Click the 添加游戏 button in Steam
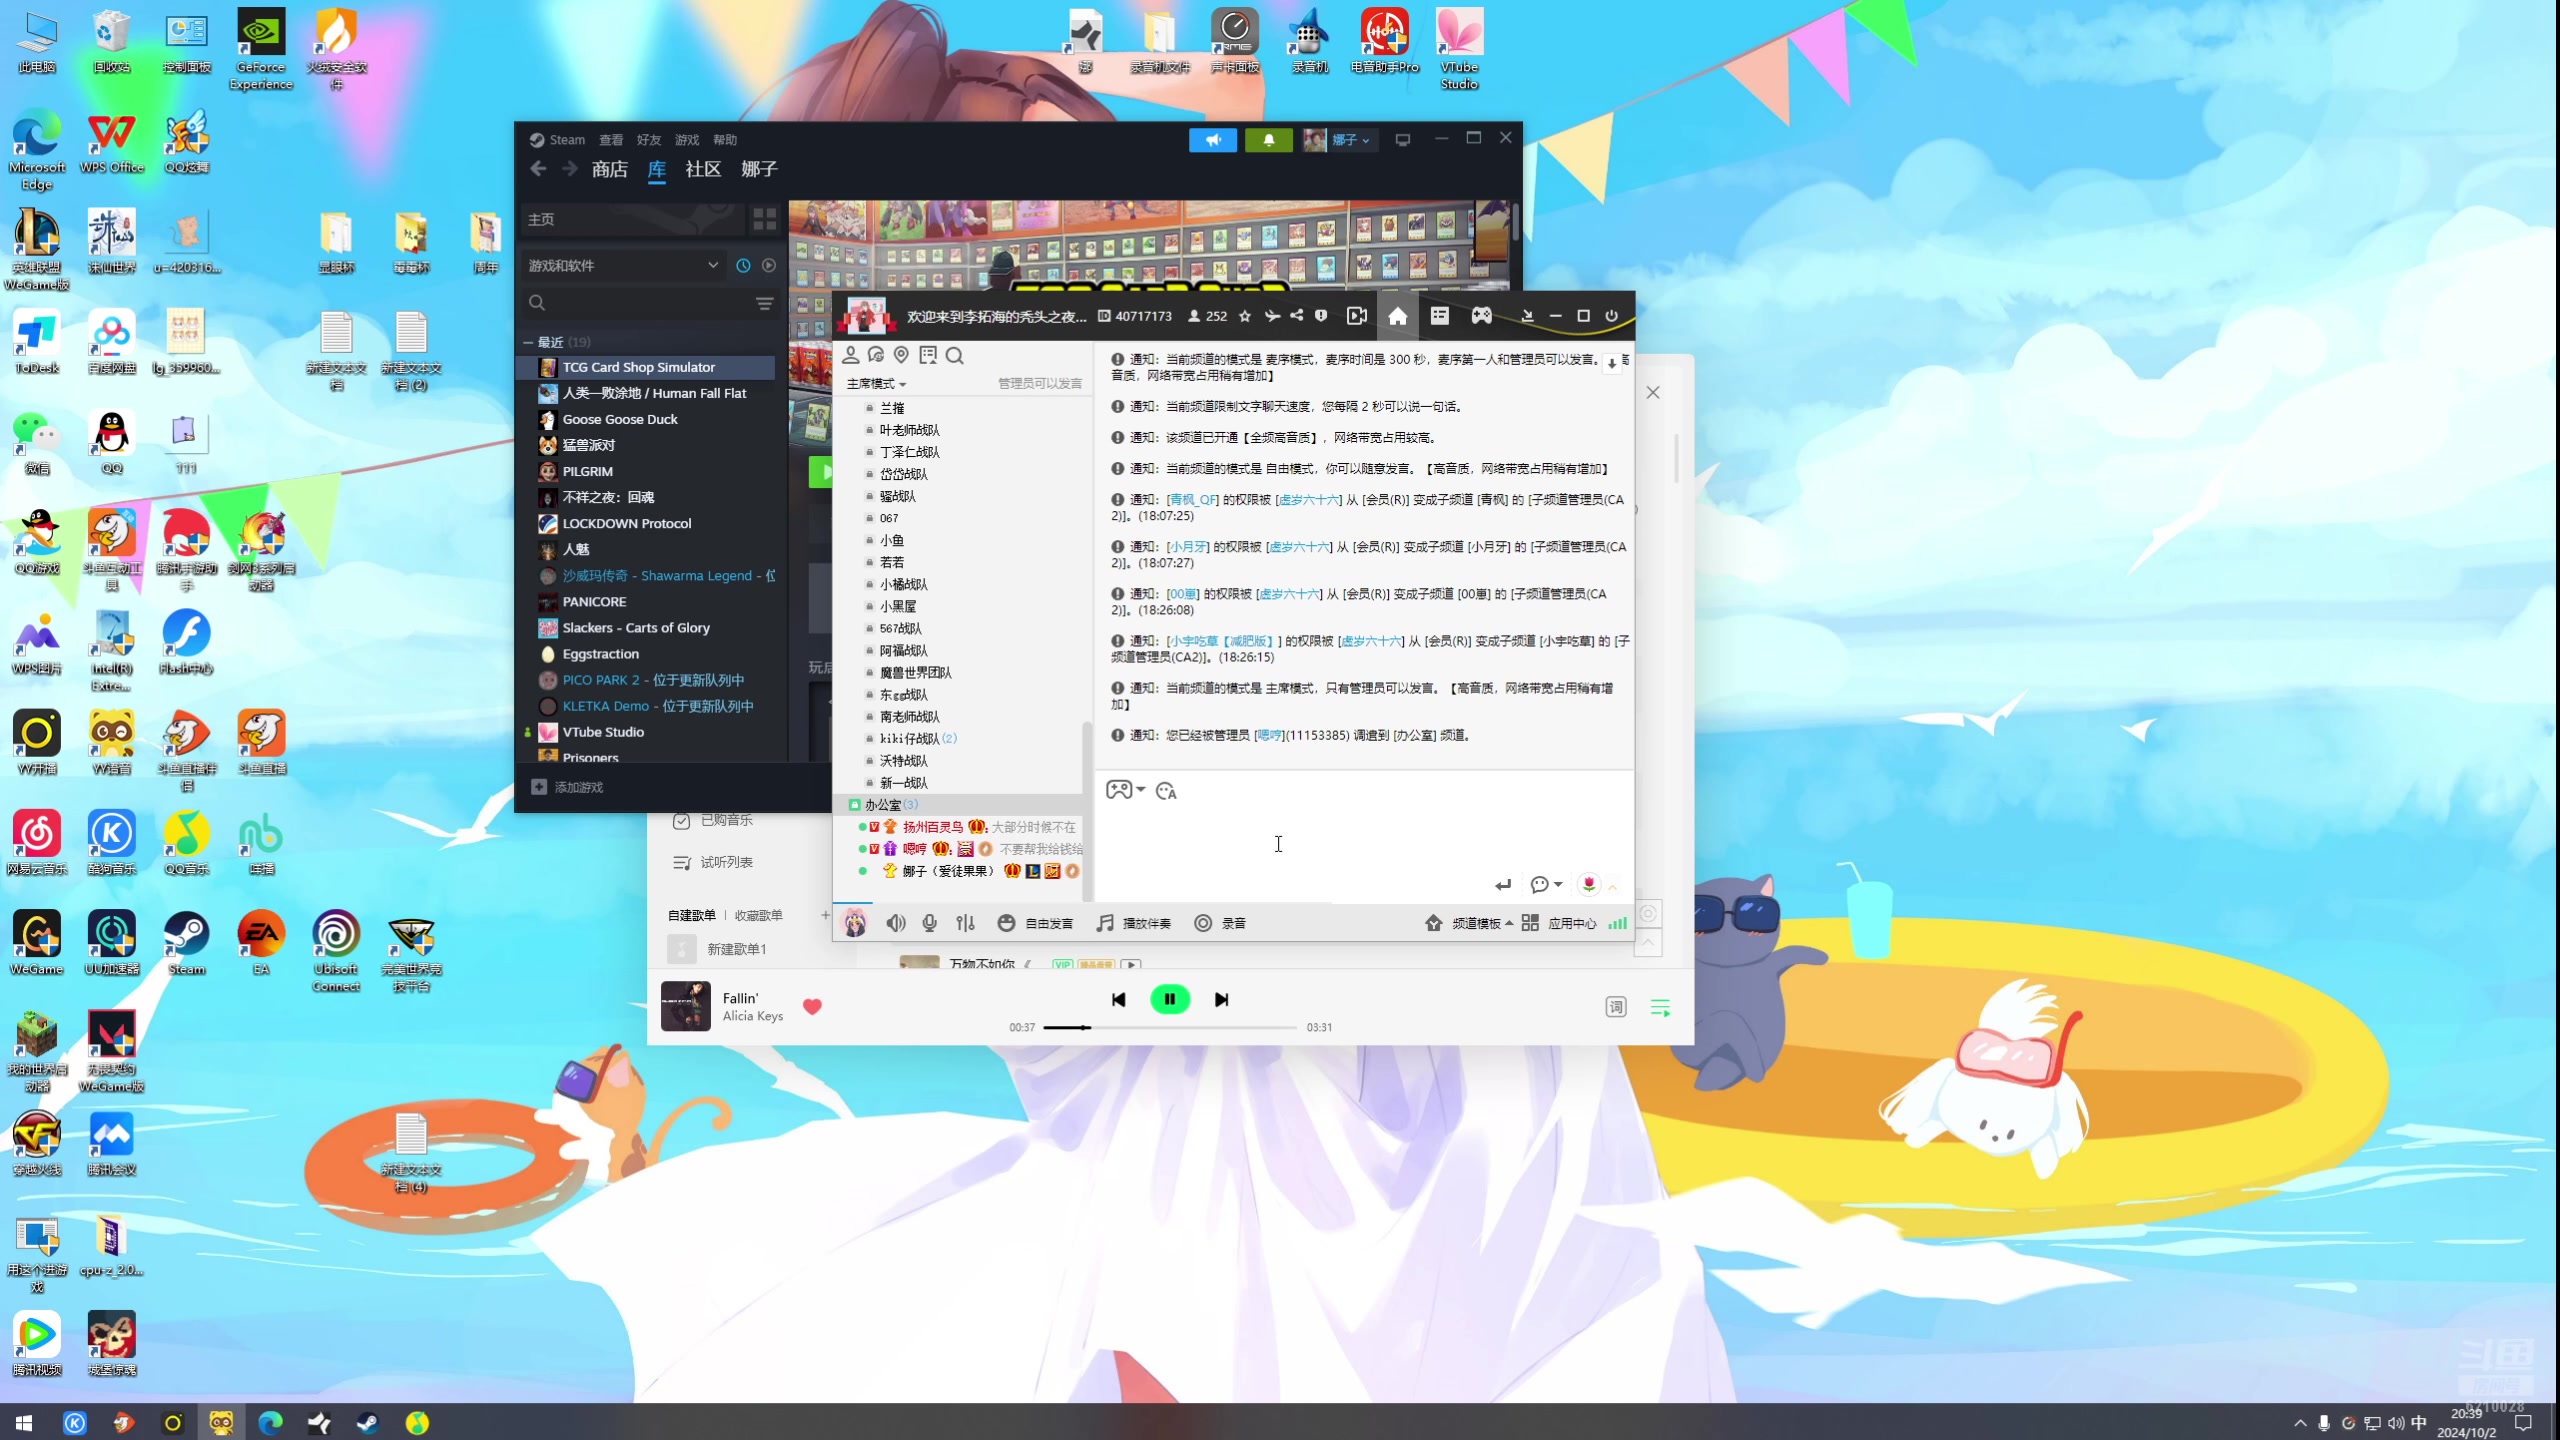 (568, 787)
